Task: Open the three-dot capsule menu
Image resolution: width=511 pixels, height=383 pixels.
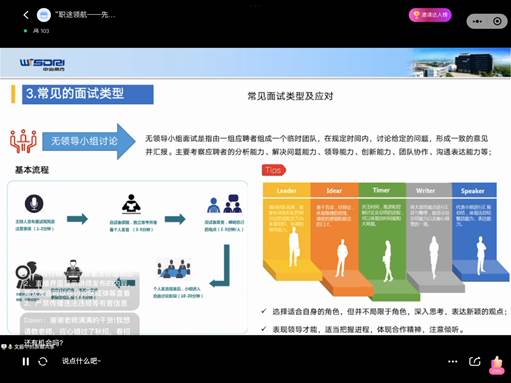Action: 477,21
